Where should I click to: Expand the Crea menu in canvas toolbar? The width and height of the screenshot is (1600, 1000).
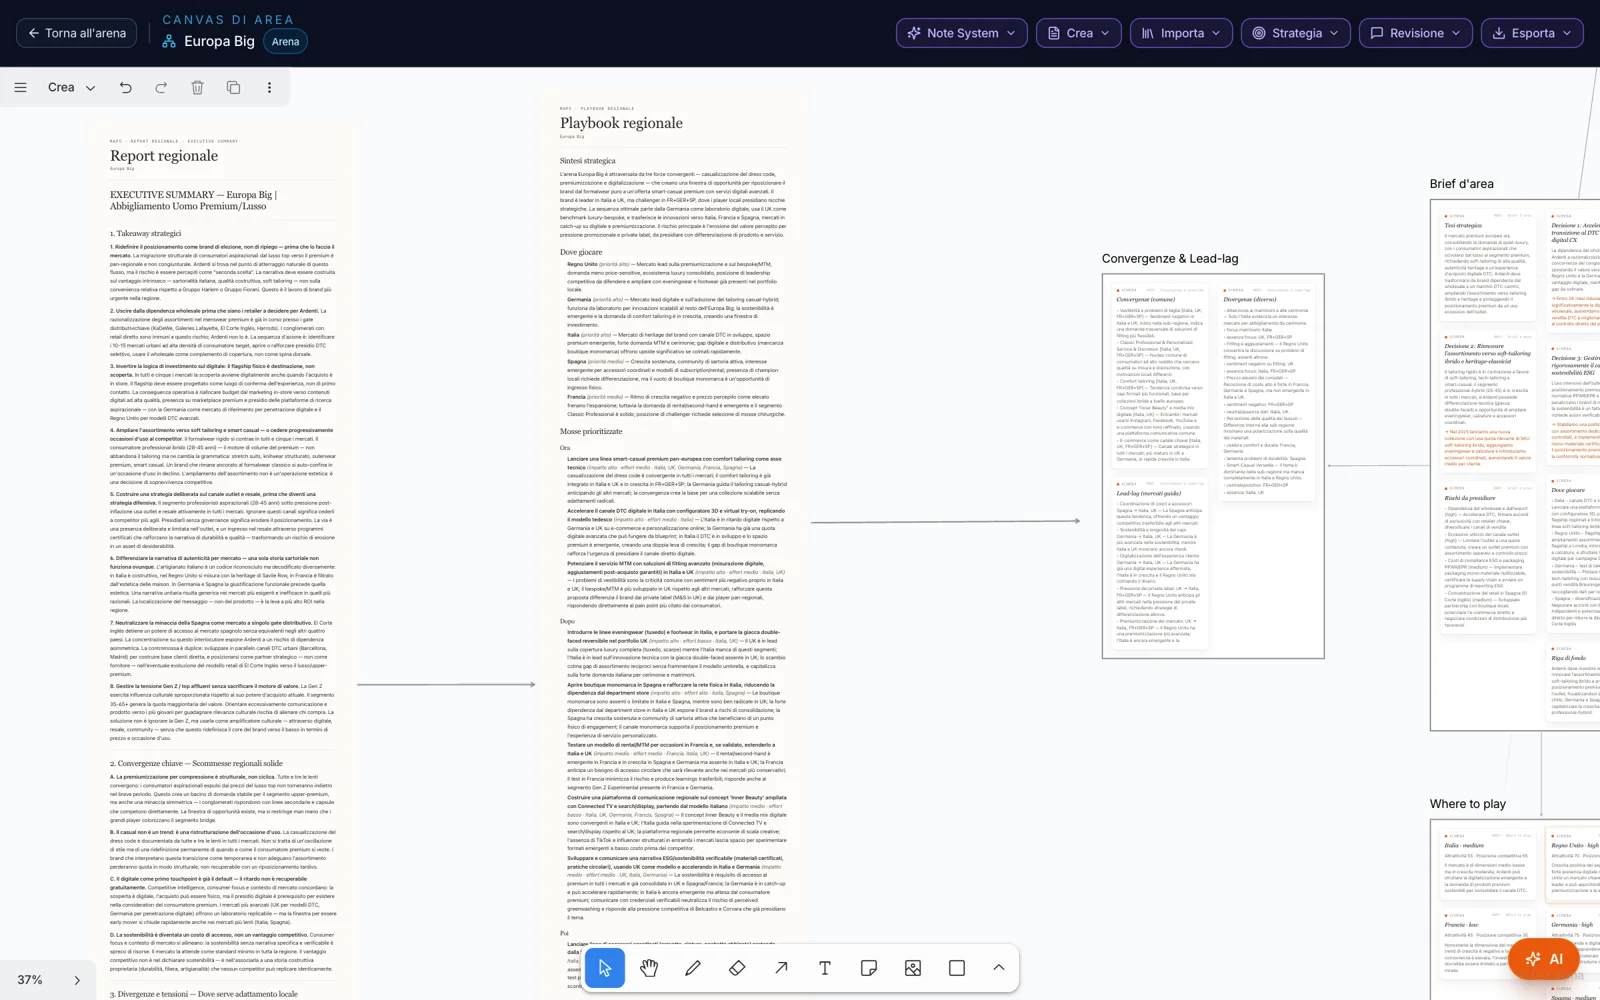(x=71, y=87)
